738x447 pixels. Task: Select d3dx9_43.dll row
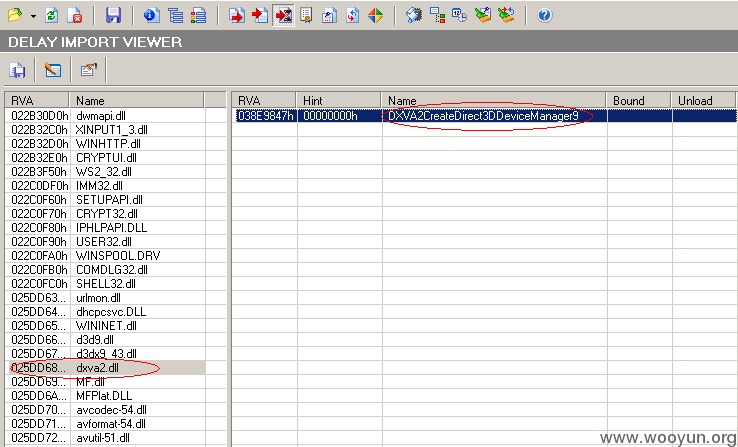[105, 354]
